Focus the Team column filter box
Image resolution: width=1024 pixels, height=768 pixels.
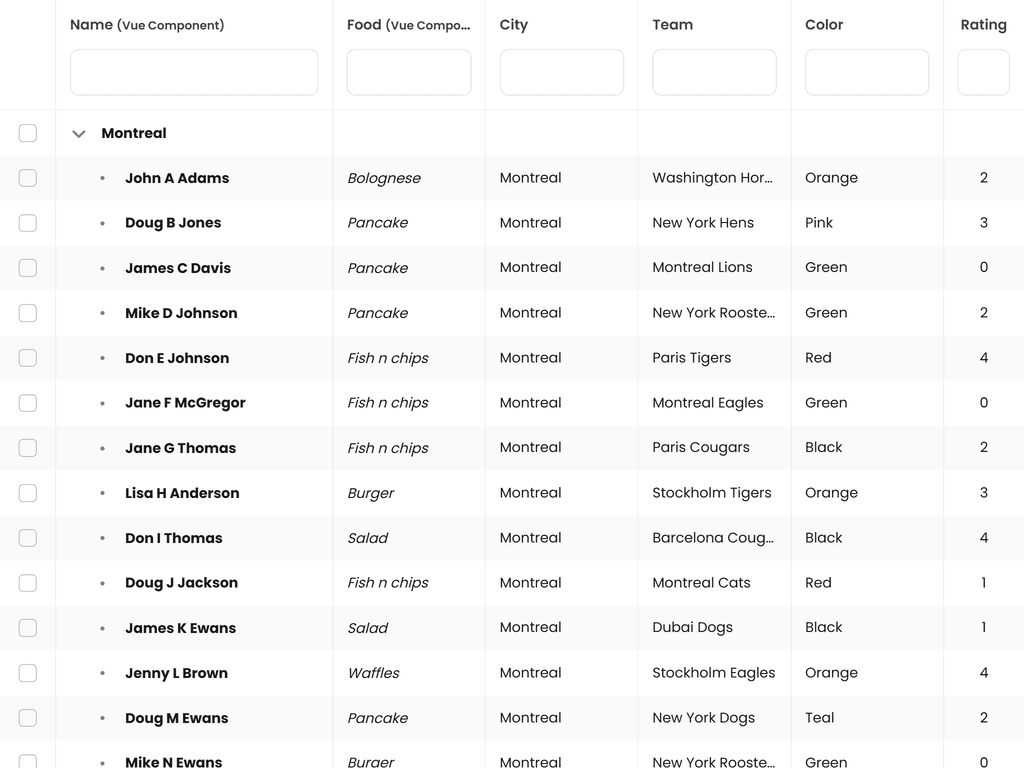[714, 73]
